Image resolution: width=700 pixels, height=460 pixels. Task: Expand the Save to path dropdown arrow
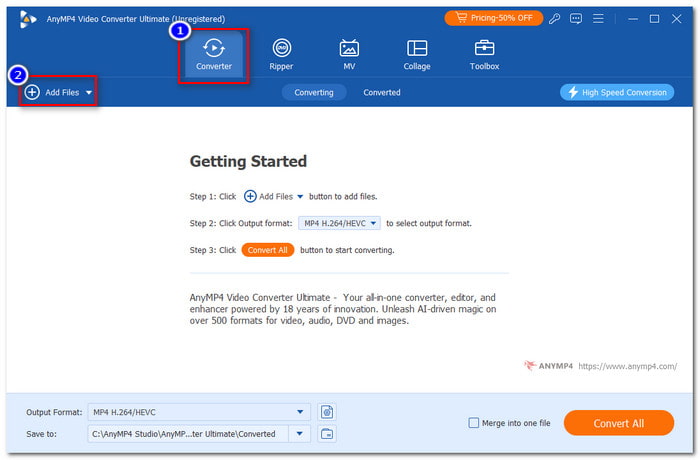pyautogui.click(x=300, y=434)
